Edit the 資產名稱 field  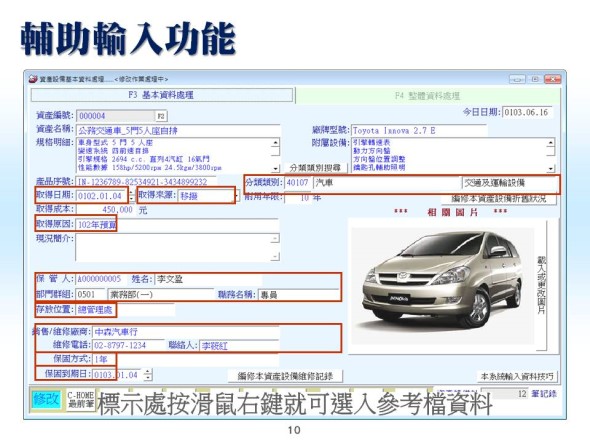click(x=178, y=131)
